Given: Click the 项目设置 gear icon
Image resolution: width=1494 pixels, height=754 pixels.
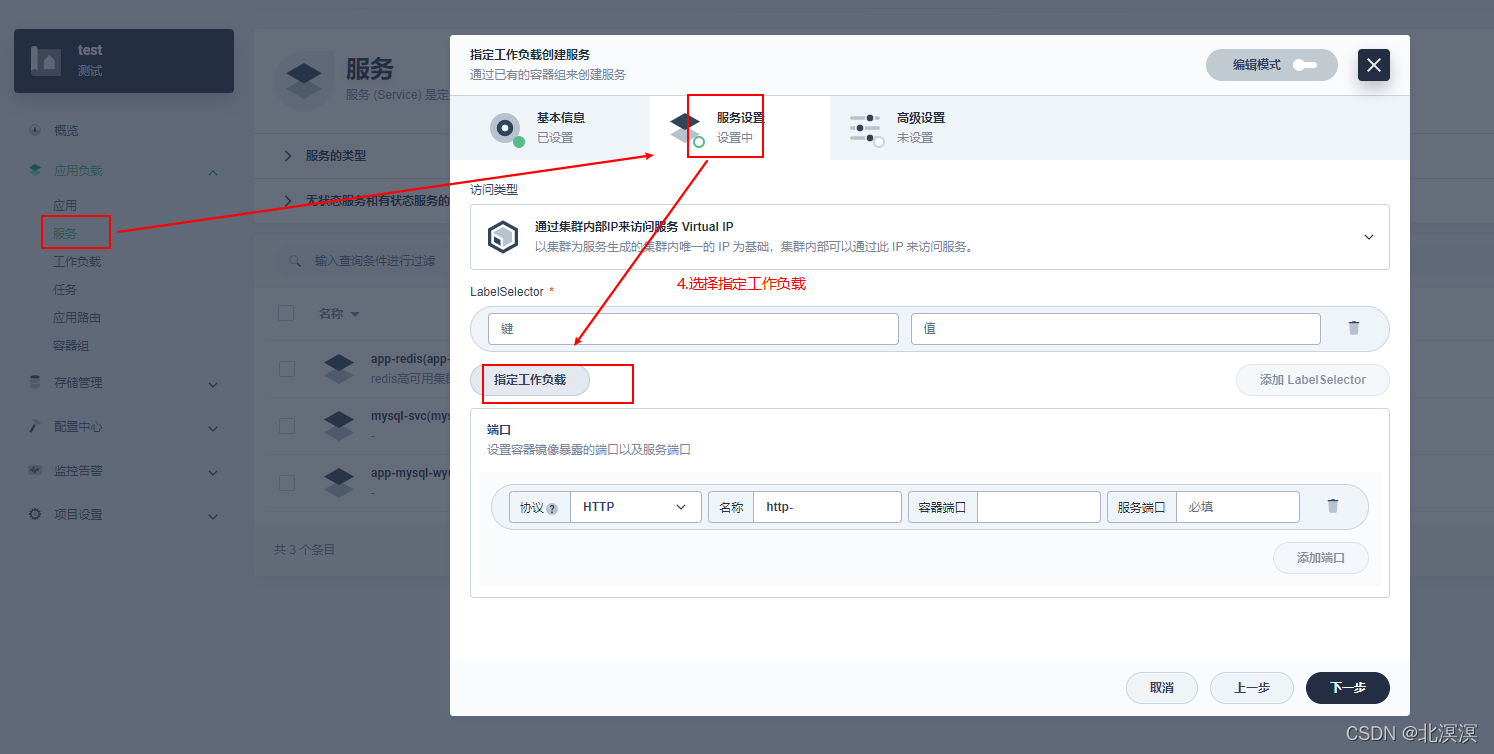Looking at the screenshot, I should 35,514.
